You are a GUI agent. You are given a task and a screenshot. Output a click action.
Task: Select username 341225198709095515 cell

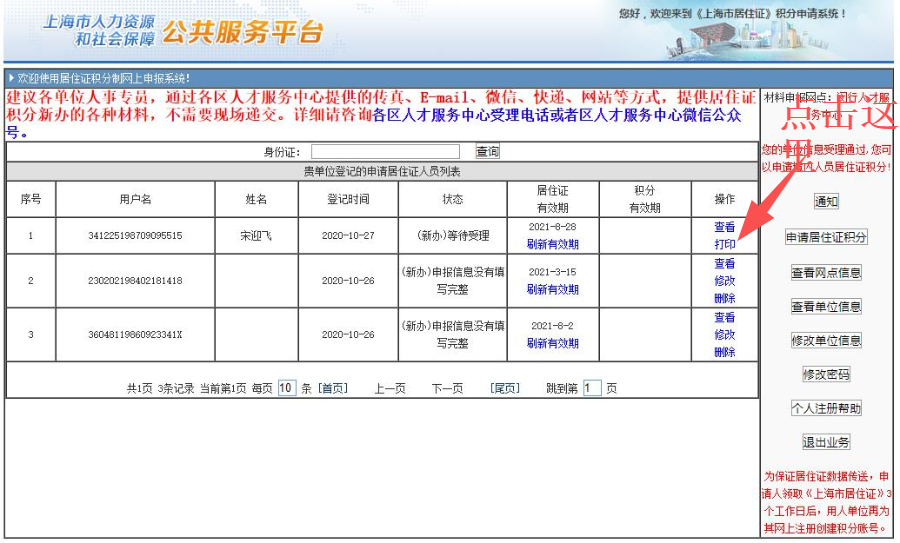pyautogui.click(x=135, y=236)
